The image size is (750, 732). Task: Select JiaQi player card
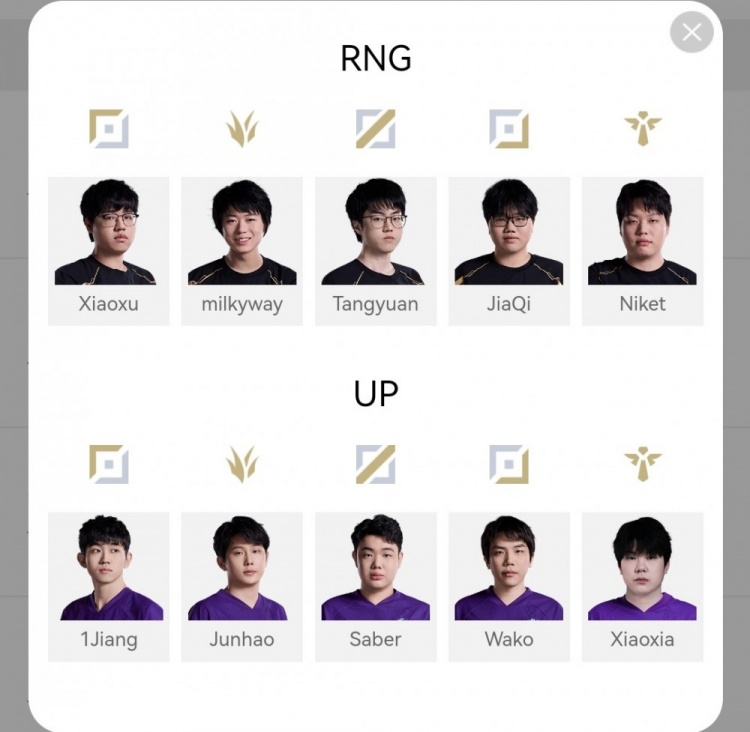509,251
